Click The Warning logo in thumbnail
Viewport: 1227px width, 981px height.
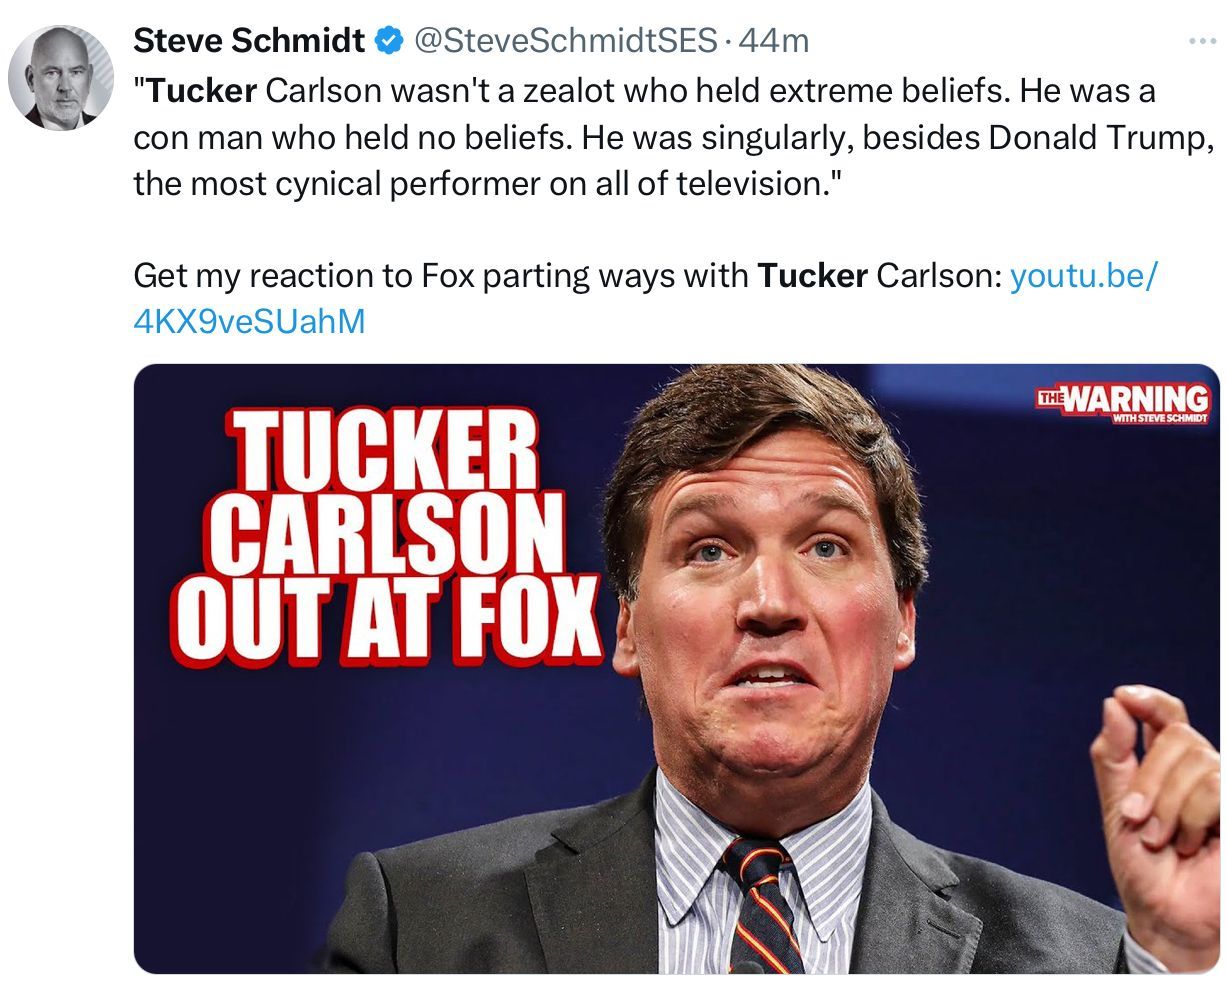click(x=1123, y=404)
